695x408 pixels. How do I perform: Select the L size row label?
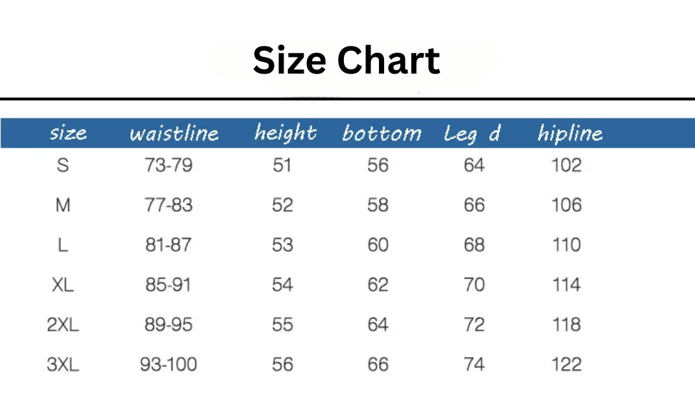pyautogui.click(x=63, y=245)
